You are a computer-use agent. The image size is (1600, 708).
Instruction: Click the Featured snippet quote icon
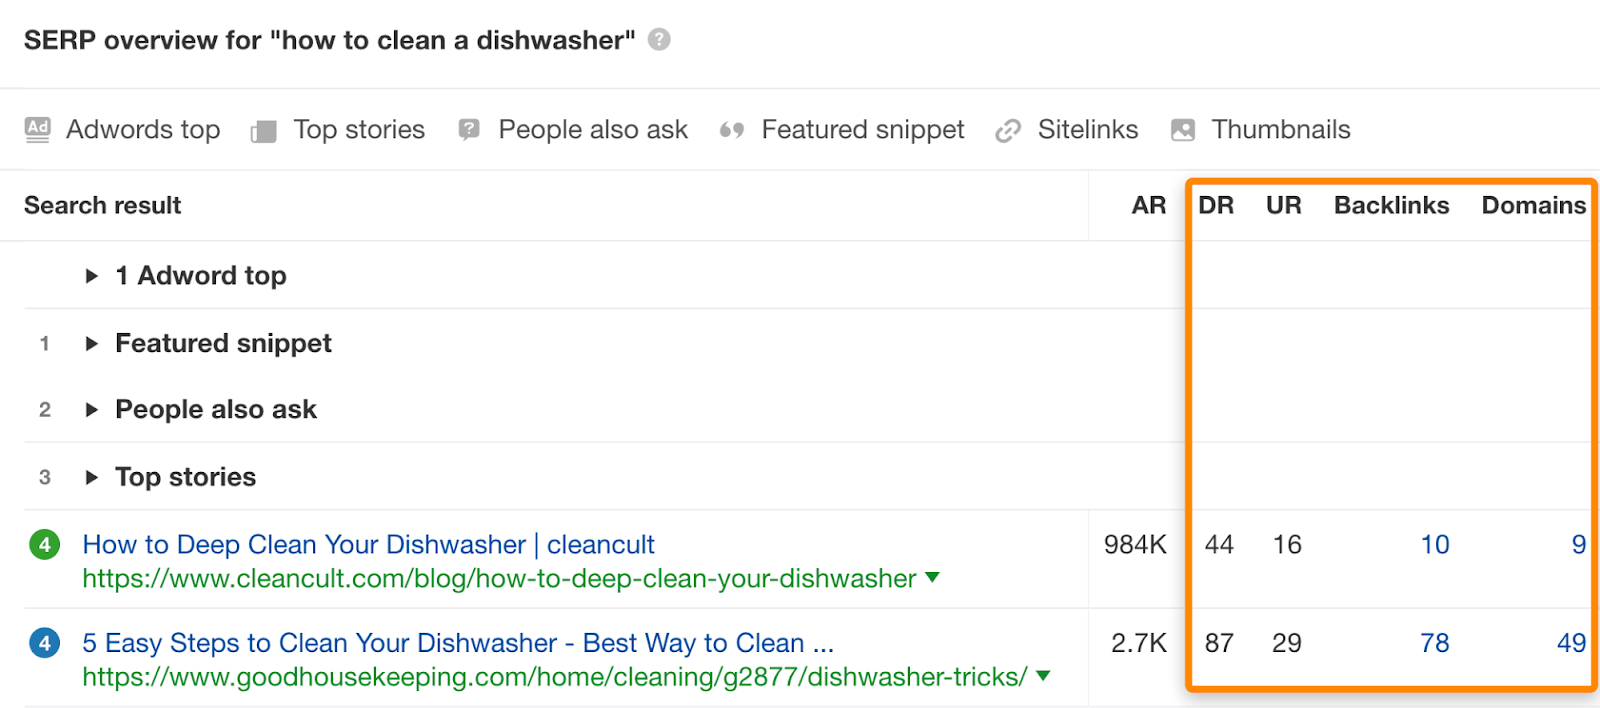coord(731,129)
